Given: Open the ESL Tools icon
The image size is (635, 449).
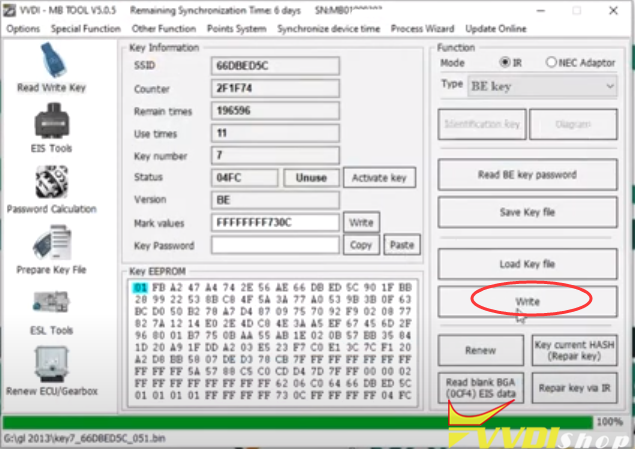Looking at the screenshot, I should 51,313.
